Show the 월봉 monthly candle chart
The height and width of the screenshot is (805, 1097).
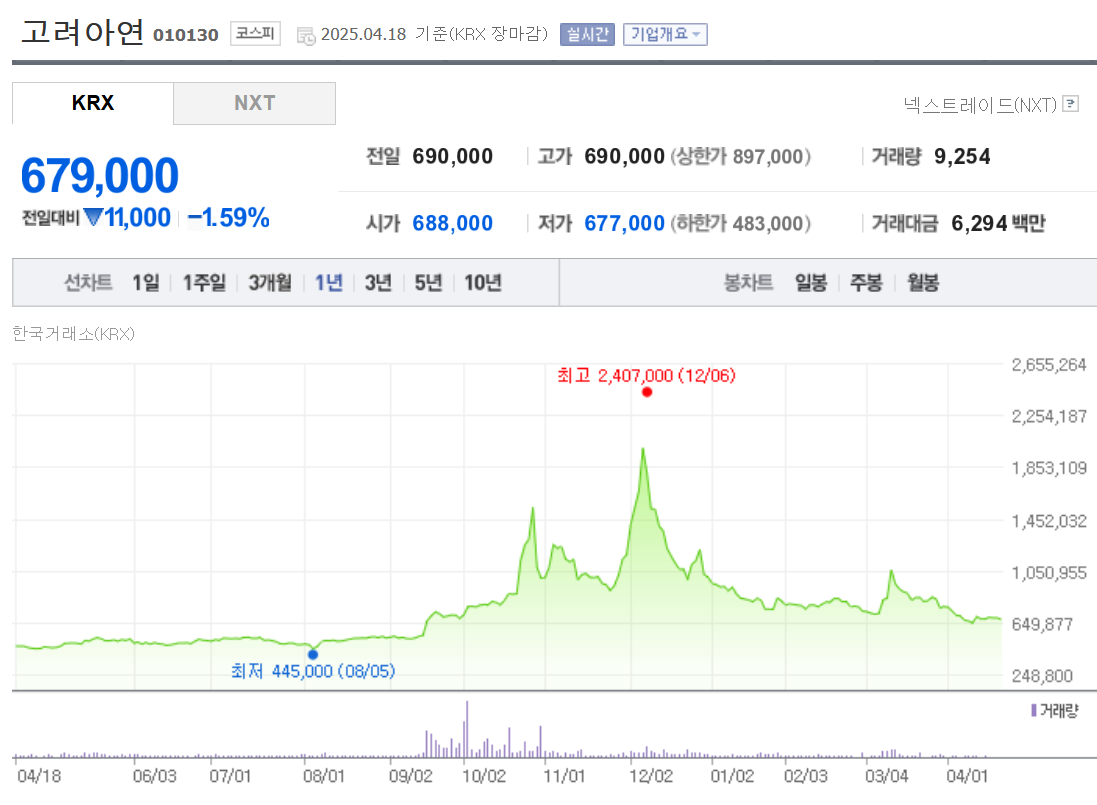(x=923, y=283)
